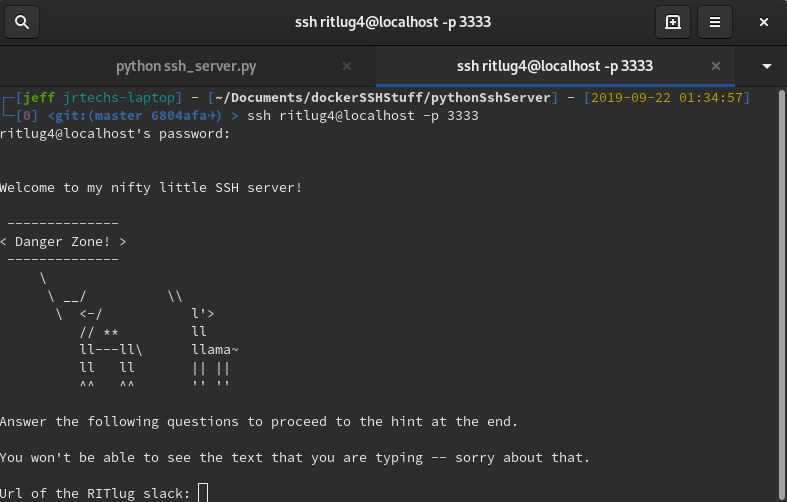787x502 pixels.
Task: Open the terminal search icon
Action: pos(23,22)
